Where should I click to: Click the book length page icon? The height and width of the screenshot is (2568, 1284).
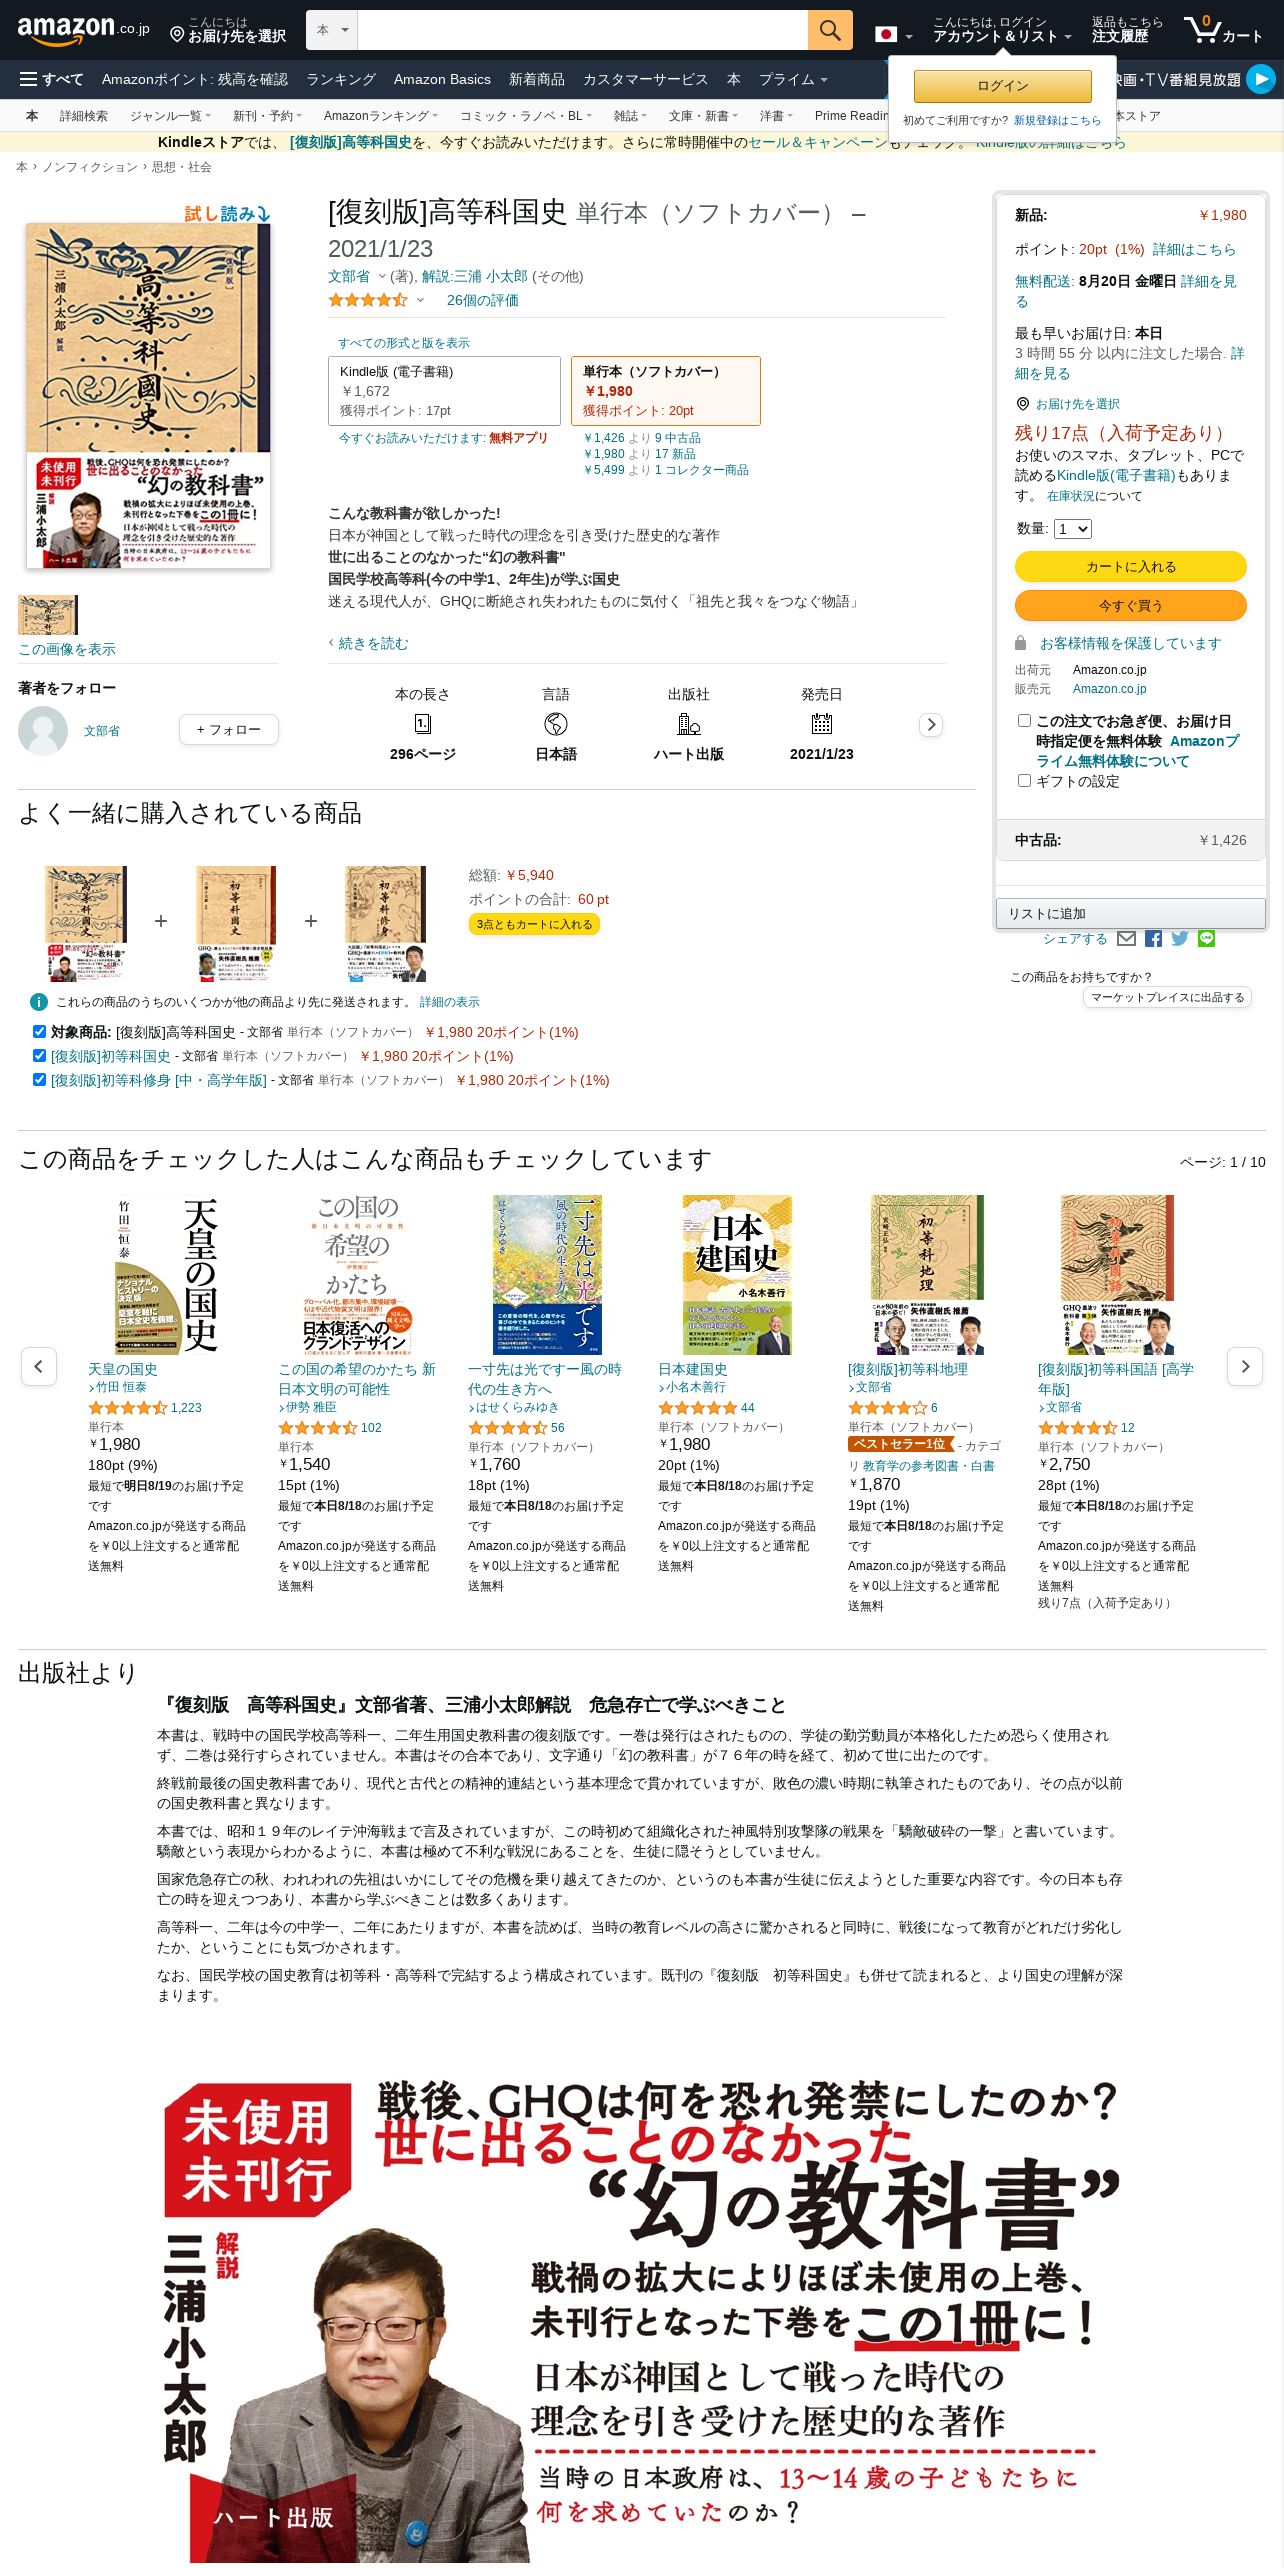pos(423,723)
